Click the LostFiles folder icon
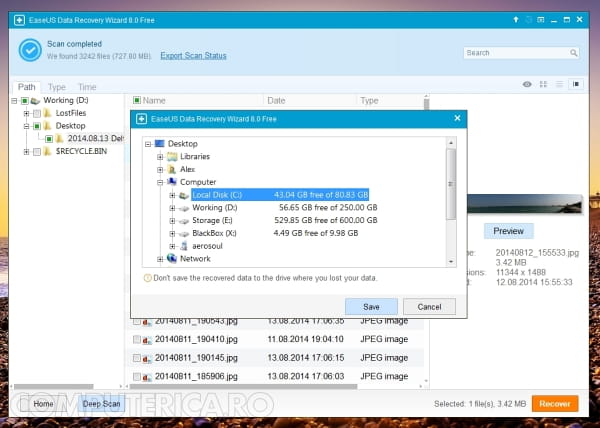The width and height of the screenshot is (600, 428). [47, 113]
